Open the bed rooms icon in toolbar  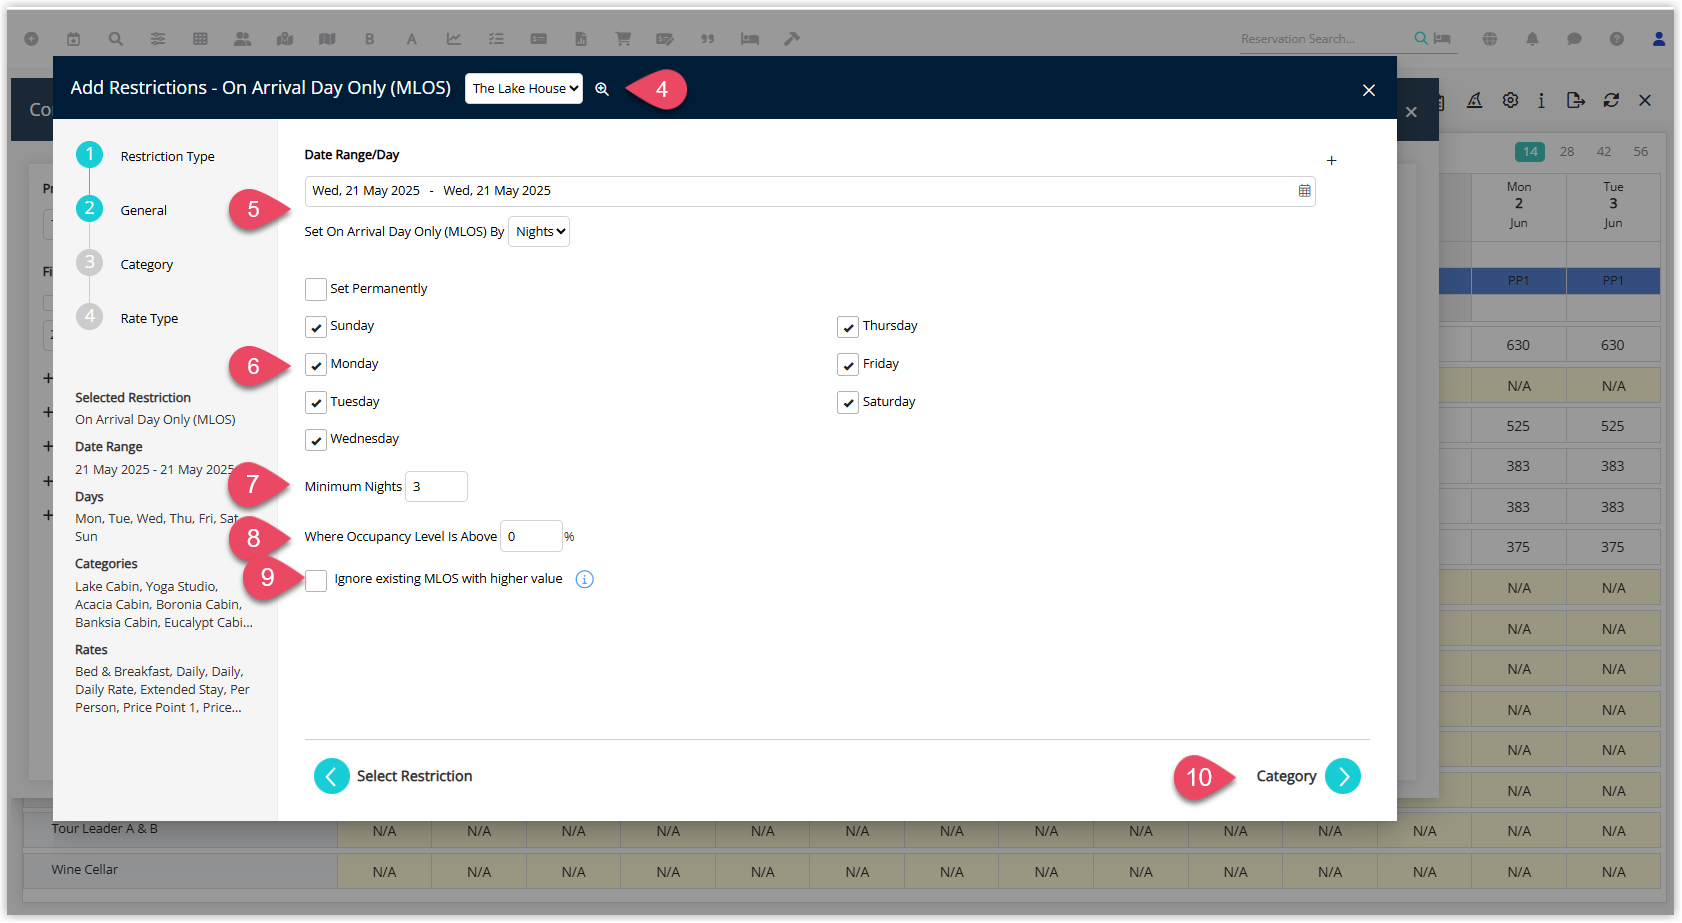[750, 39]
